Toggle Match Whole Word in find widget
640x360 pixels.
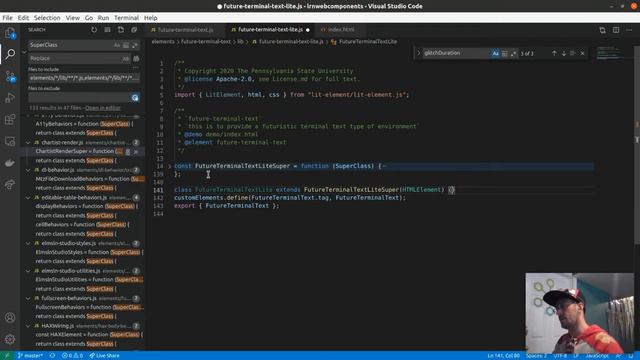click(504, 53)
